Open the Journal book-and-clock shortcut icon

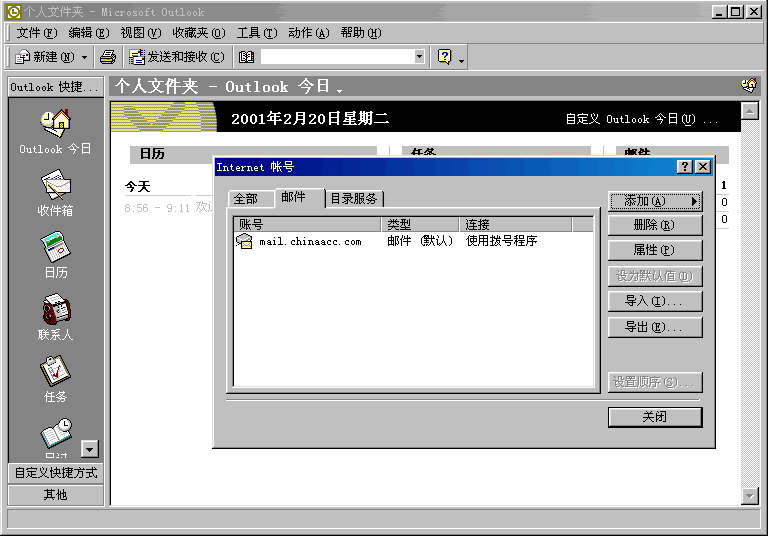[56, 434]
